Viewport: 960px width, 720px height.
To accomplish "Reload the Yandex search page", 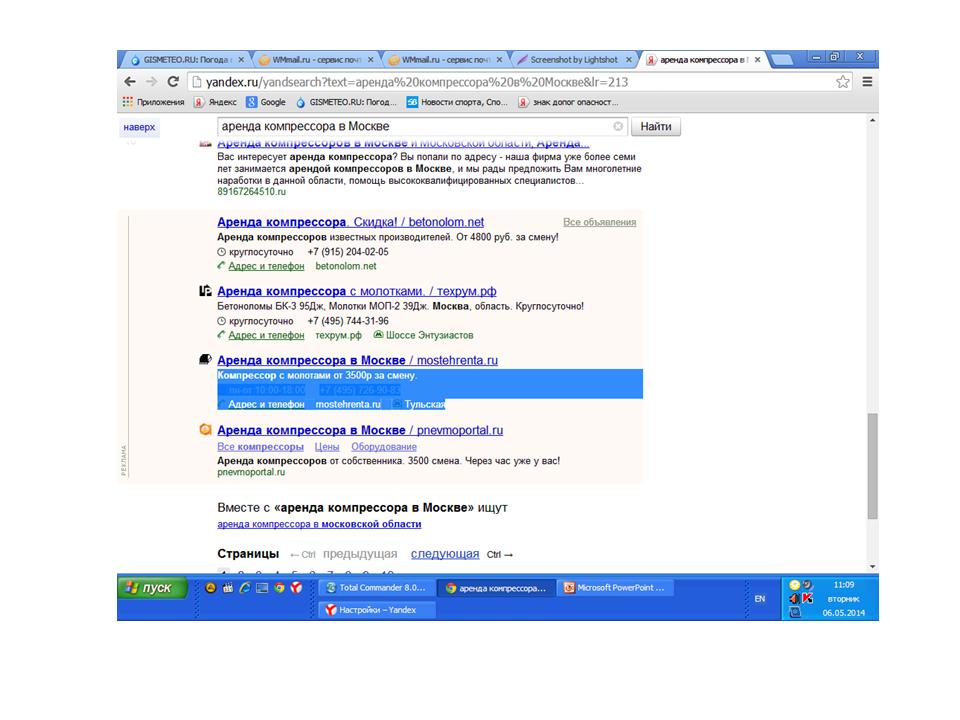I will 173,81.
